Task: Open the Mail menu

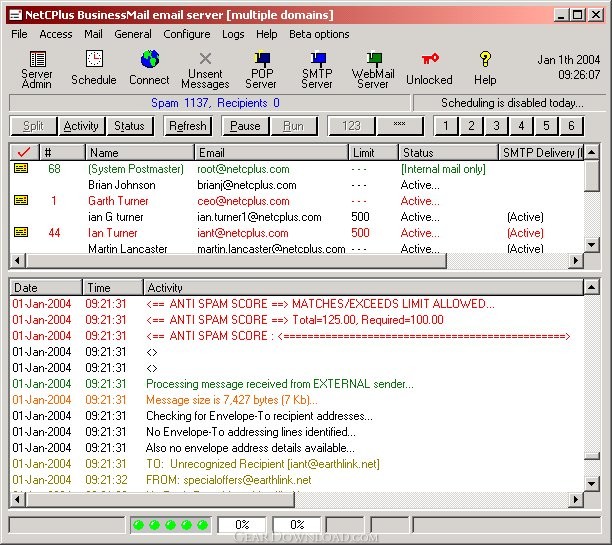Action: [x=93, y=34]
